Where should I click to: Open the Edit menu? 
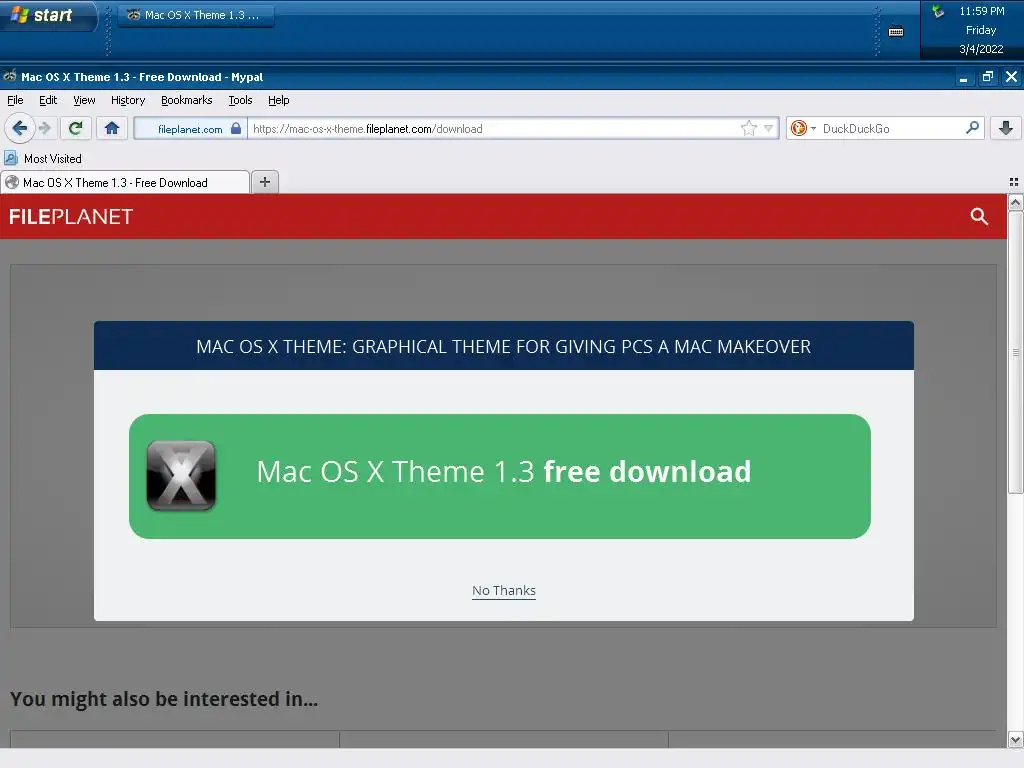point(48,100)
